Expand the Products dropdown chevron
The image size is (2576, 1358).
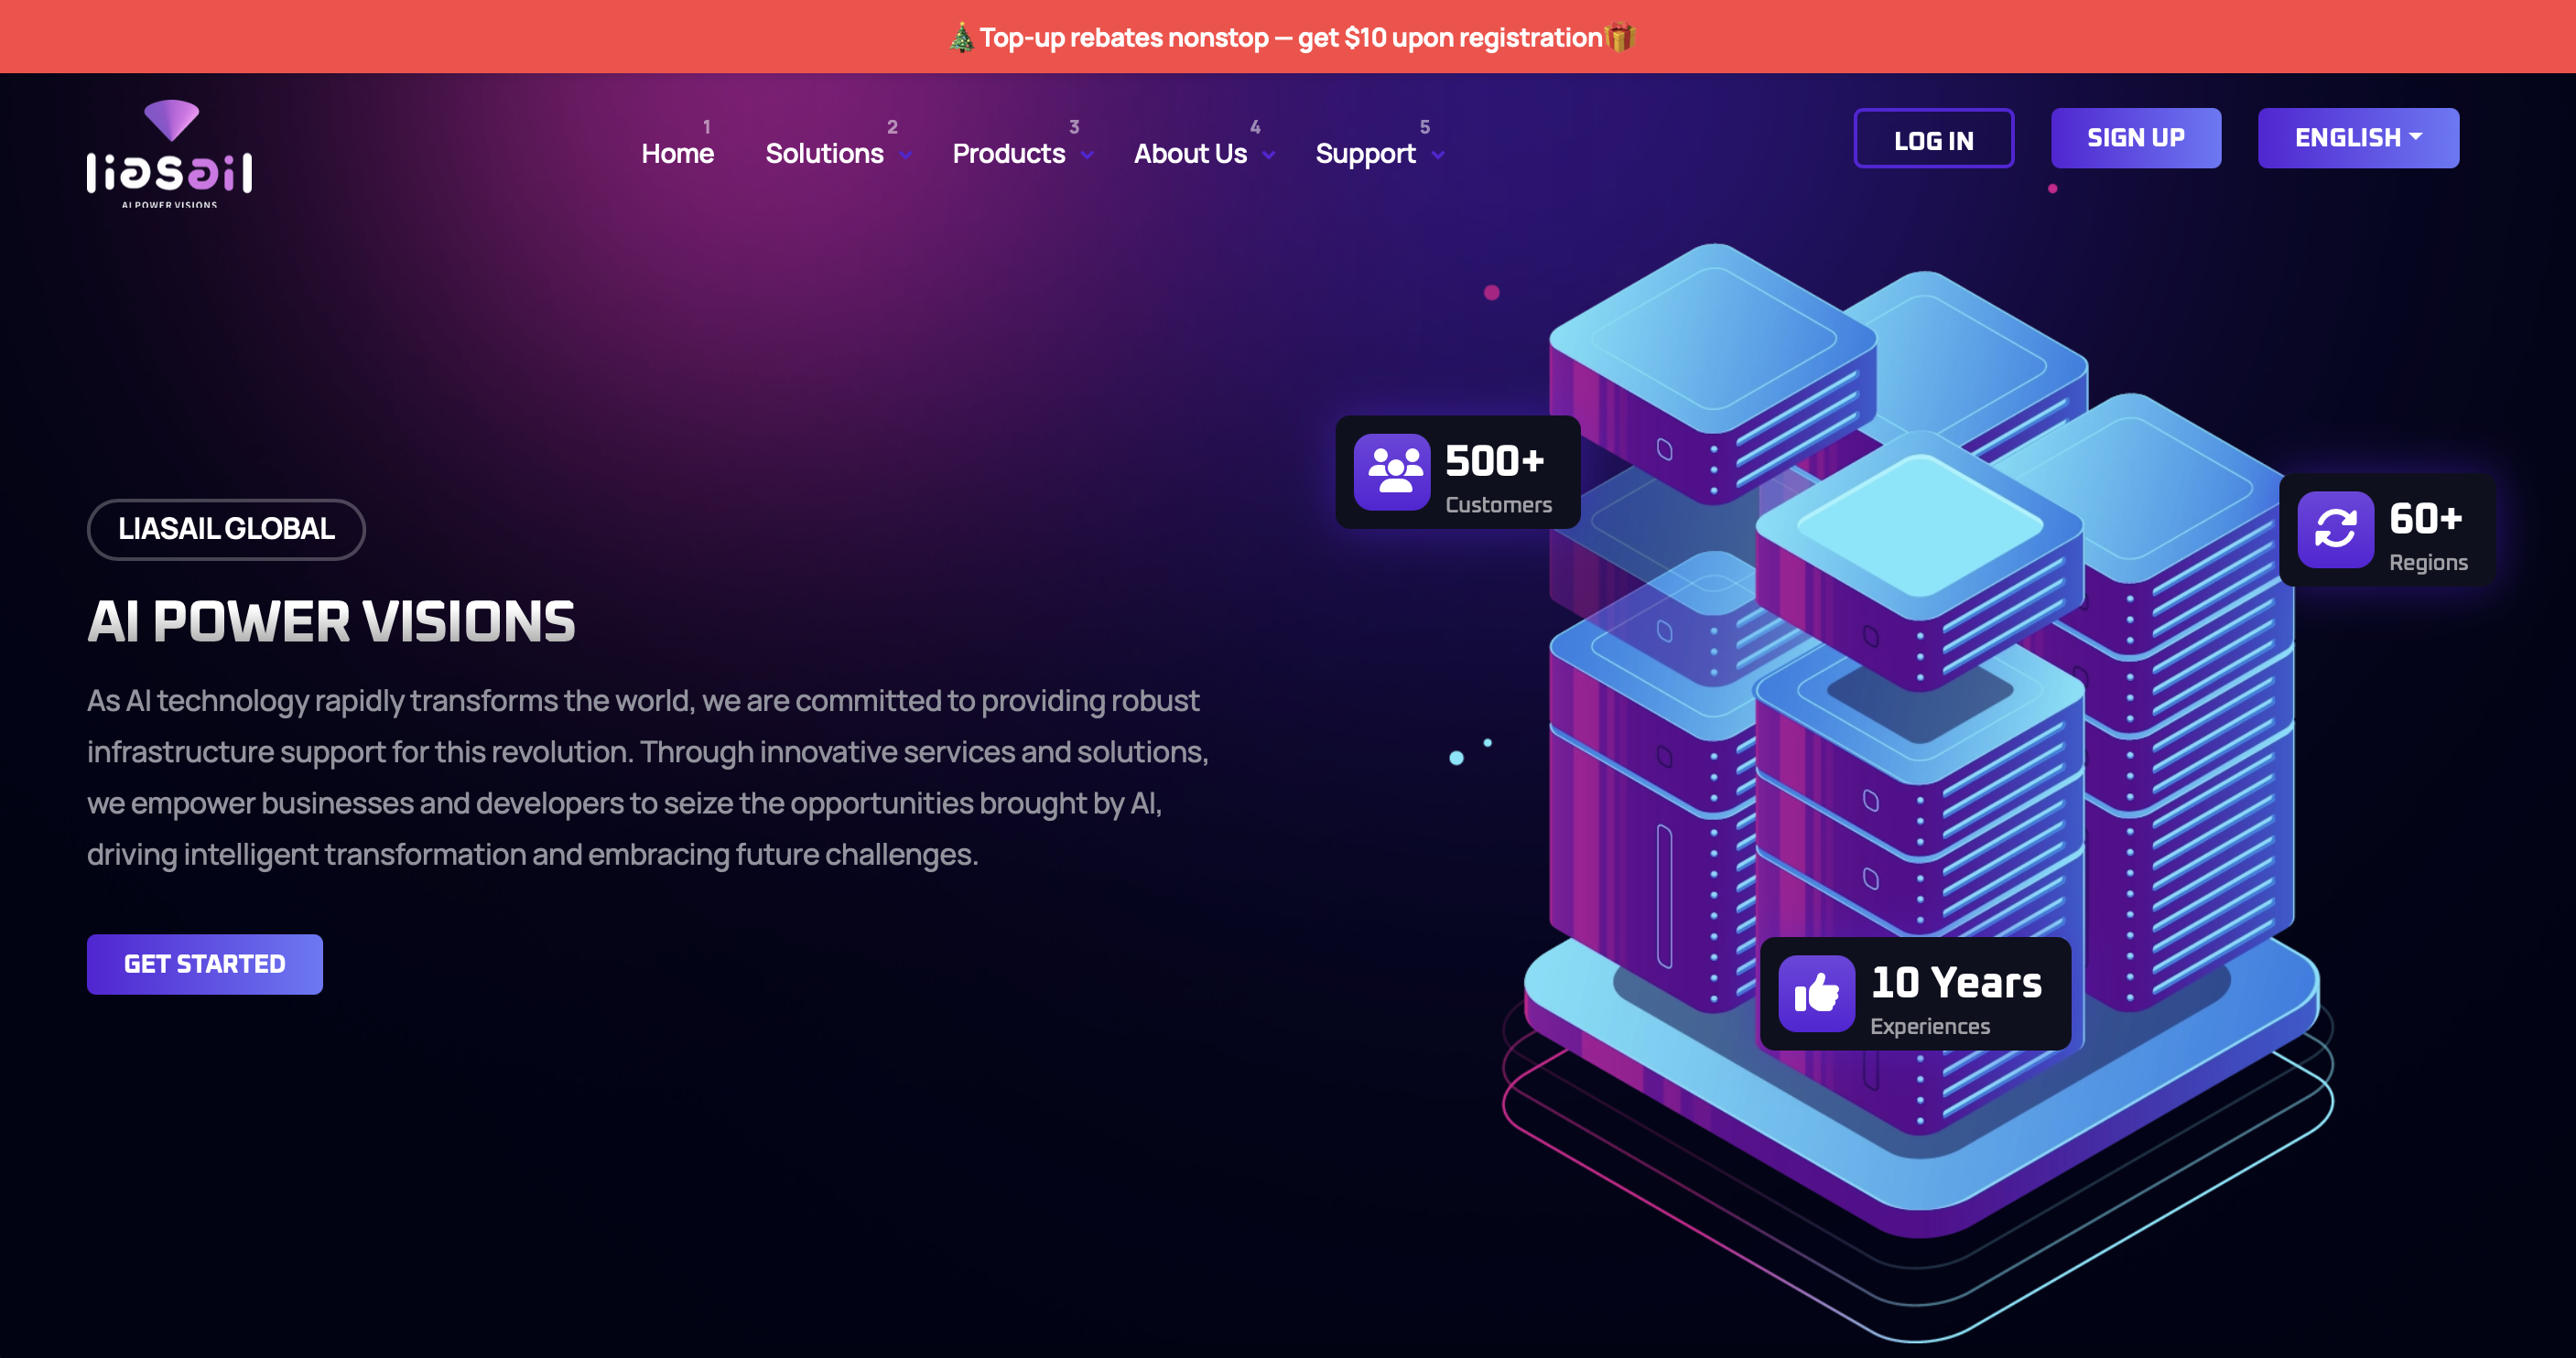tap(1087, 155)
